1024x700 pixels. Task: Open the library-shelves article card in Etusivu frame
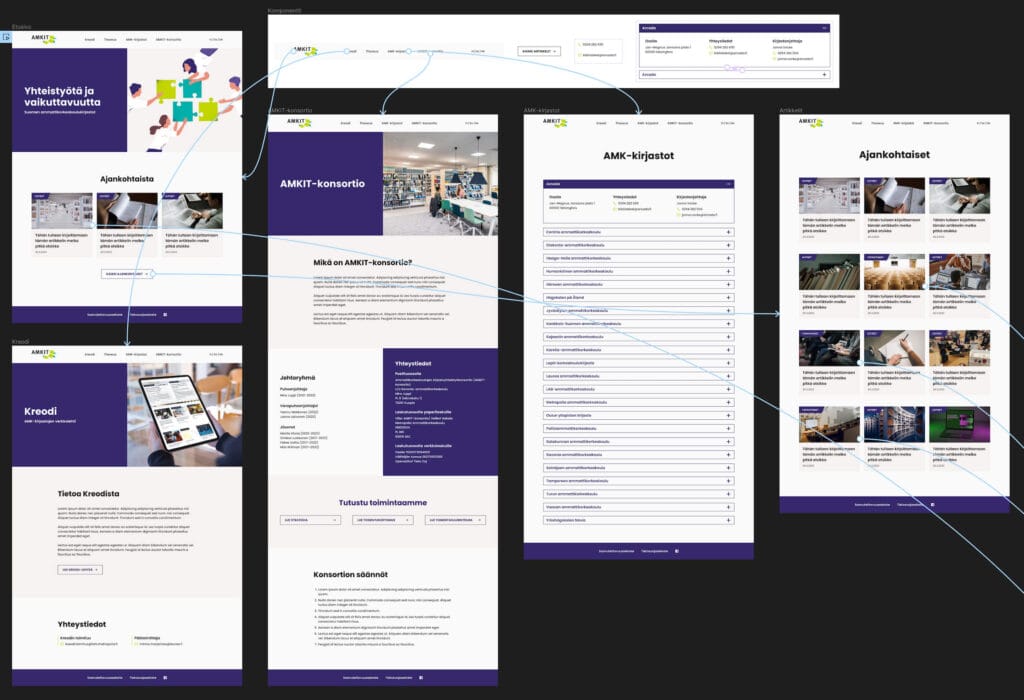62,224
